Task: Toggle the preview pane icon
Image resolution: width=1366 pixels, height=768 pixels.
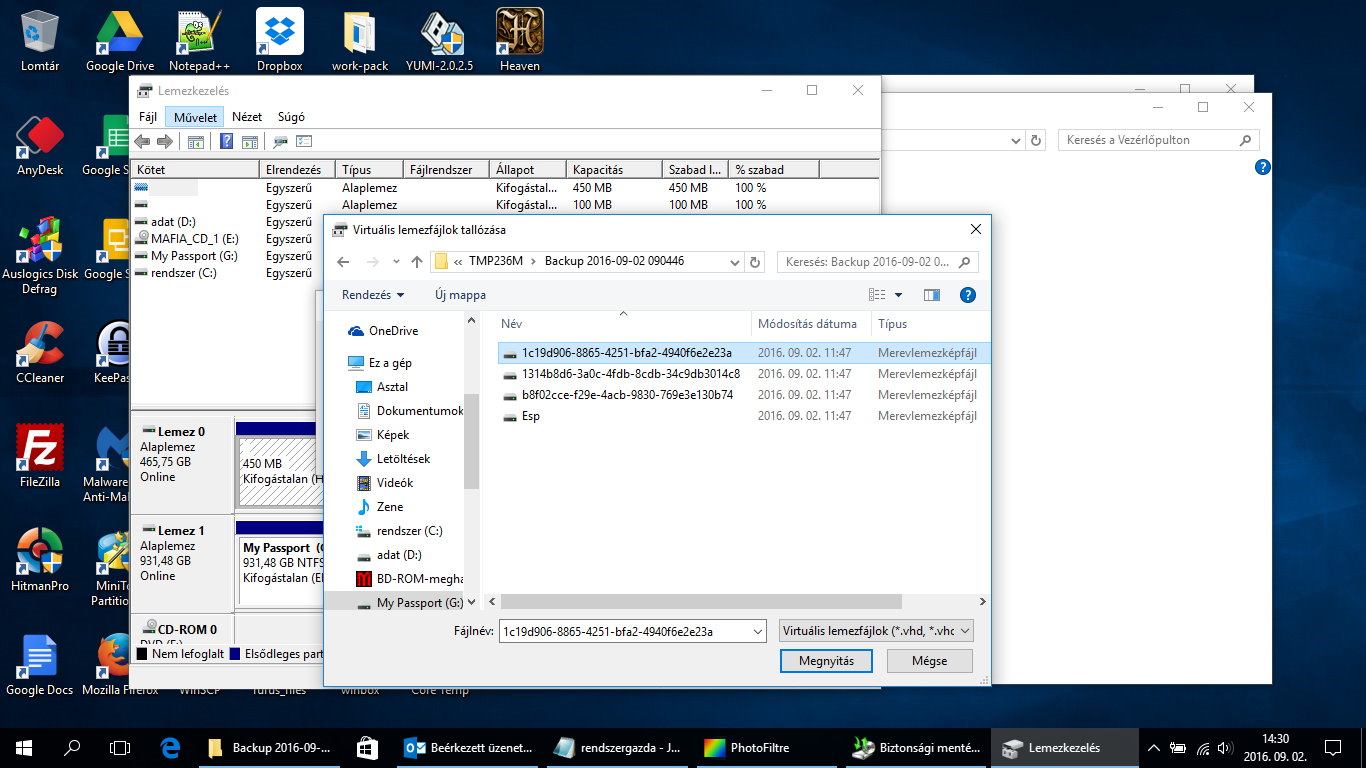Action: [x=932, y=295]
